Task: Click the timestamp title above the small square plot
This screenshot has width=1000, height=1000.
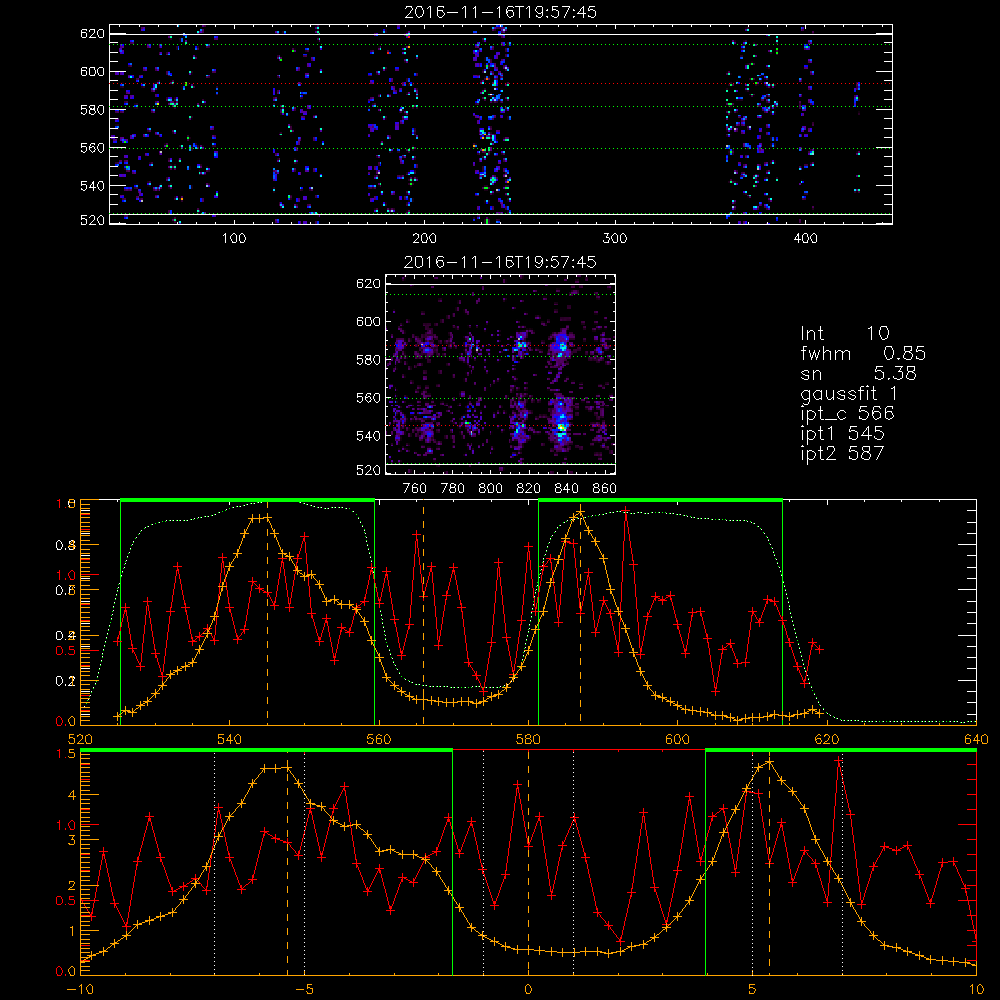Action: point(501,262)
